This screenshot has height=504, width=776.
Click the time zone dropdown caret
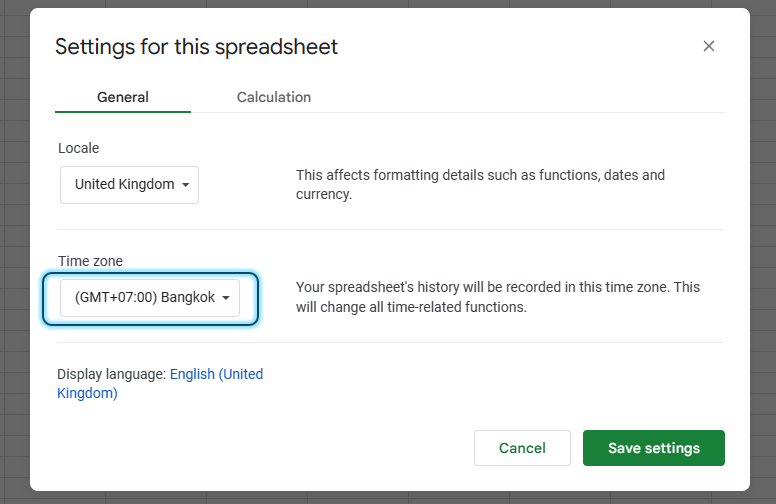tap(227, 298)
